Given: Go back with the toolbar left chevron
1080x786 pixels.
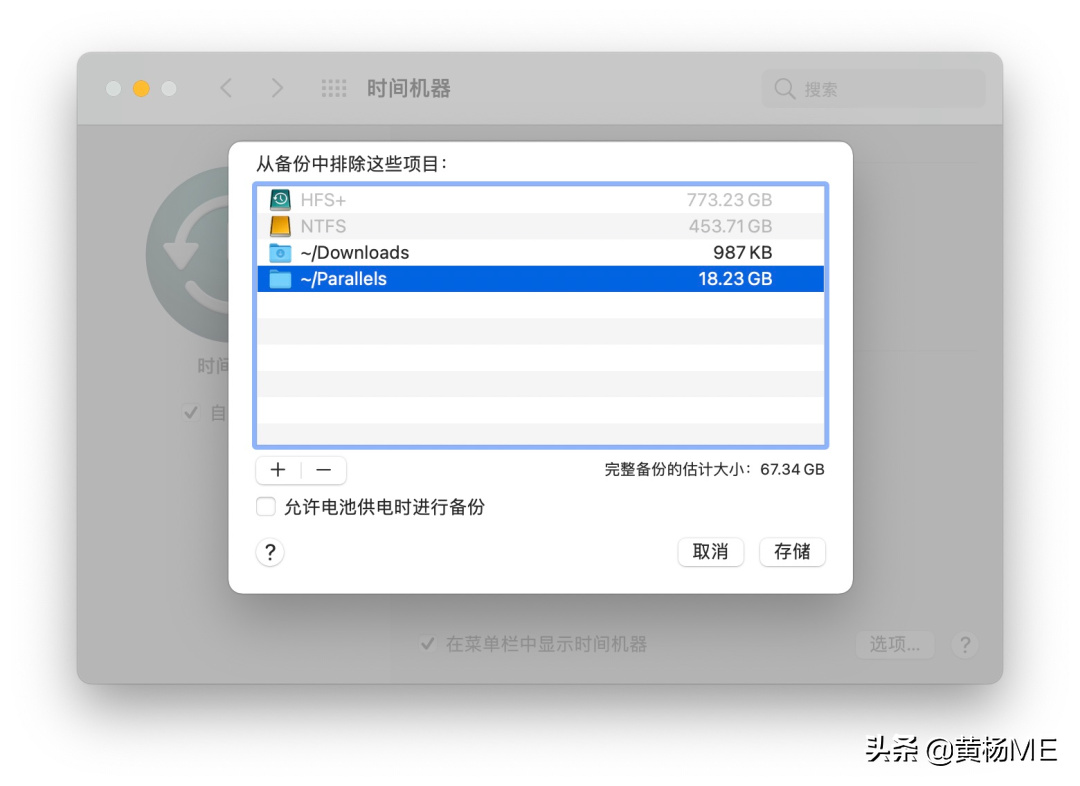Looking at the screenshot, I should click(226, 88).
